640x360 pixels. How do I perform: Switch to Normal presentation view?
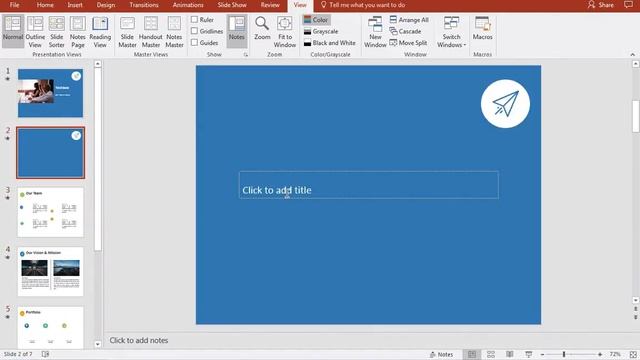pos(13,31)
